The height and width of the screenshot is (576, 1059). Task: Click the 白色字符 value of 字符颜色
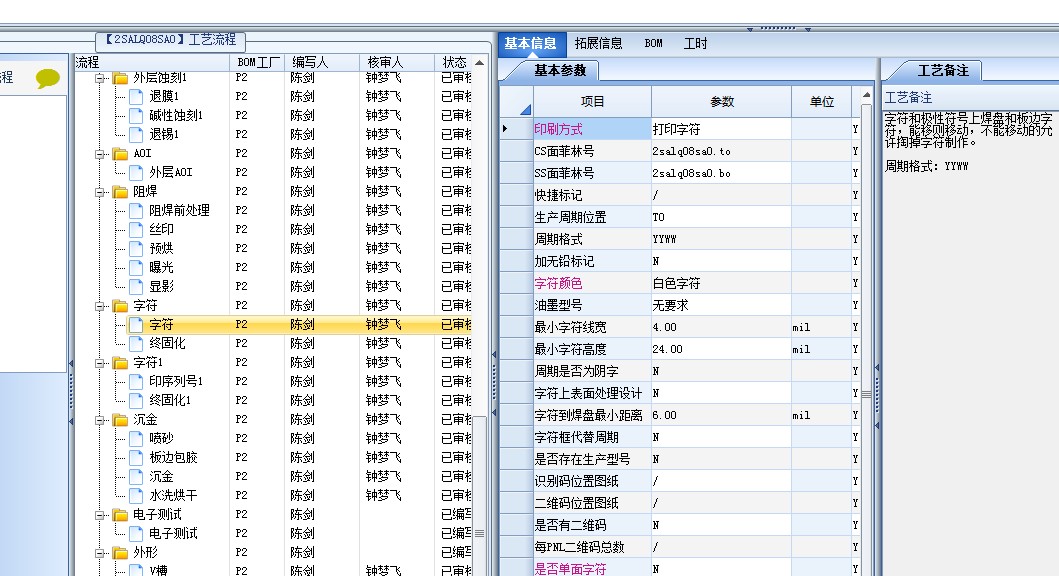coord(721,283)
